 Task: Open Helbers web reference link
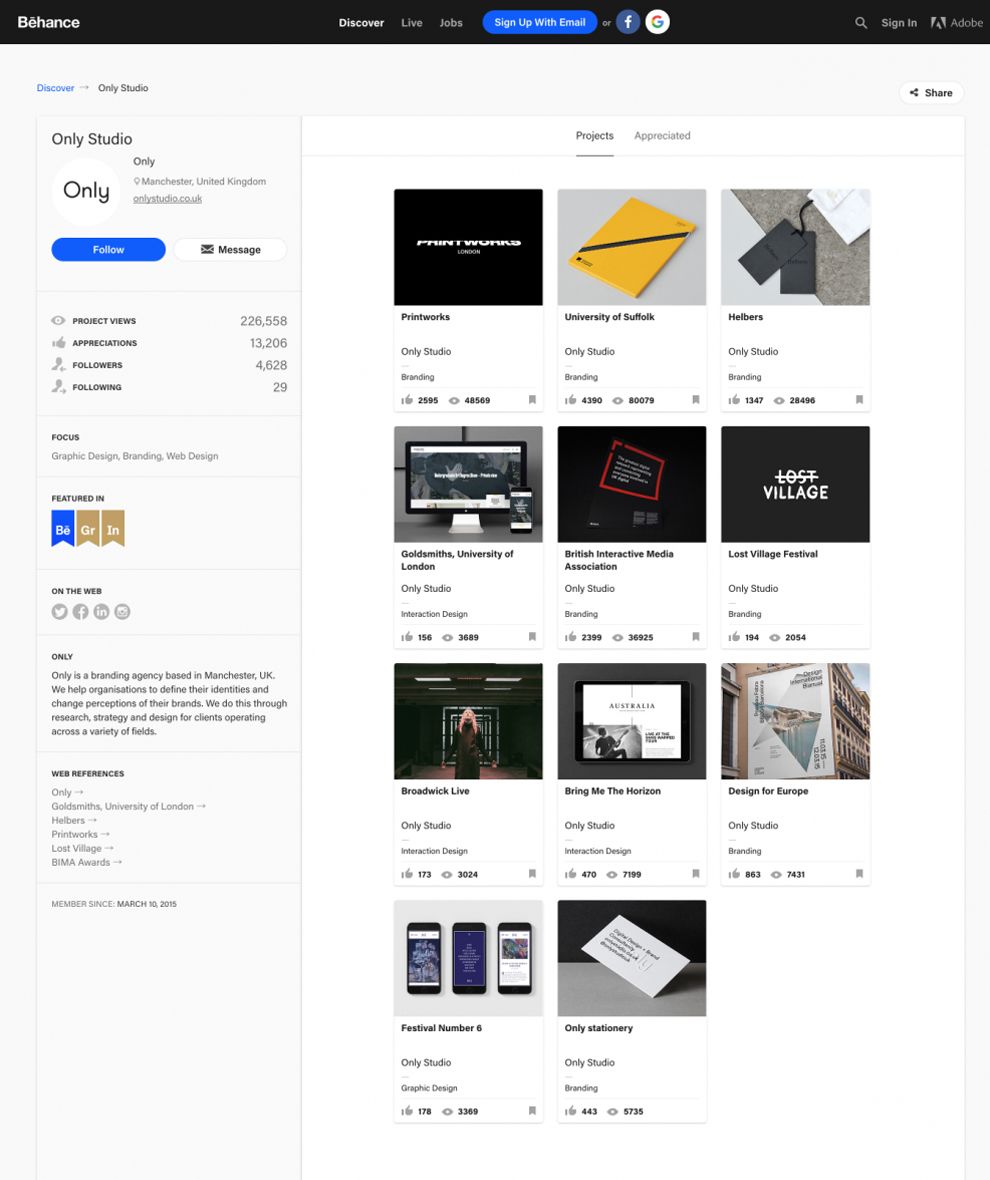(74, 820)
